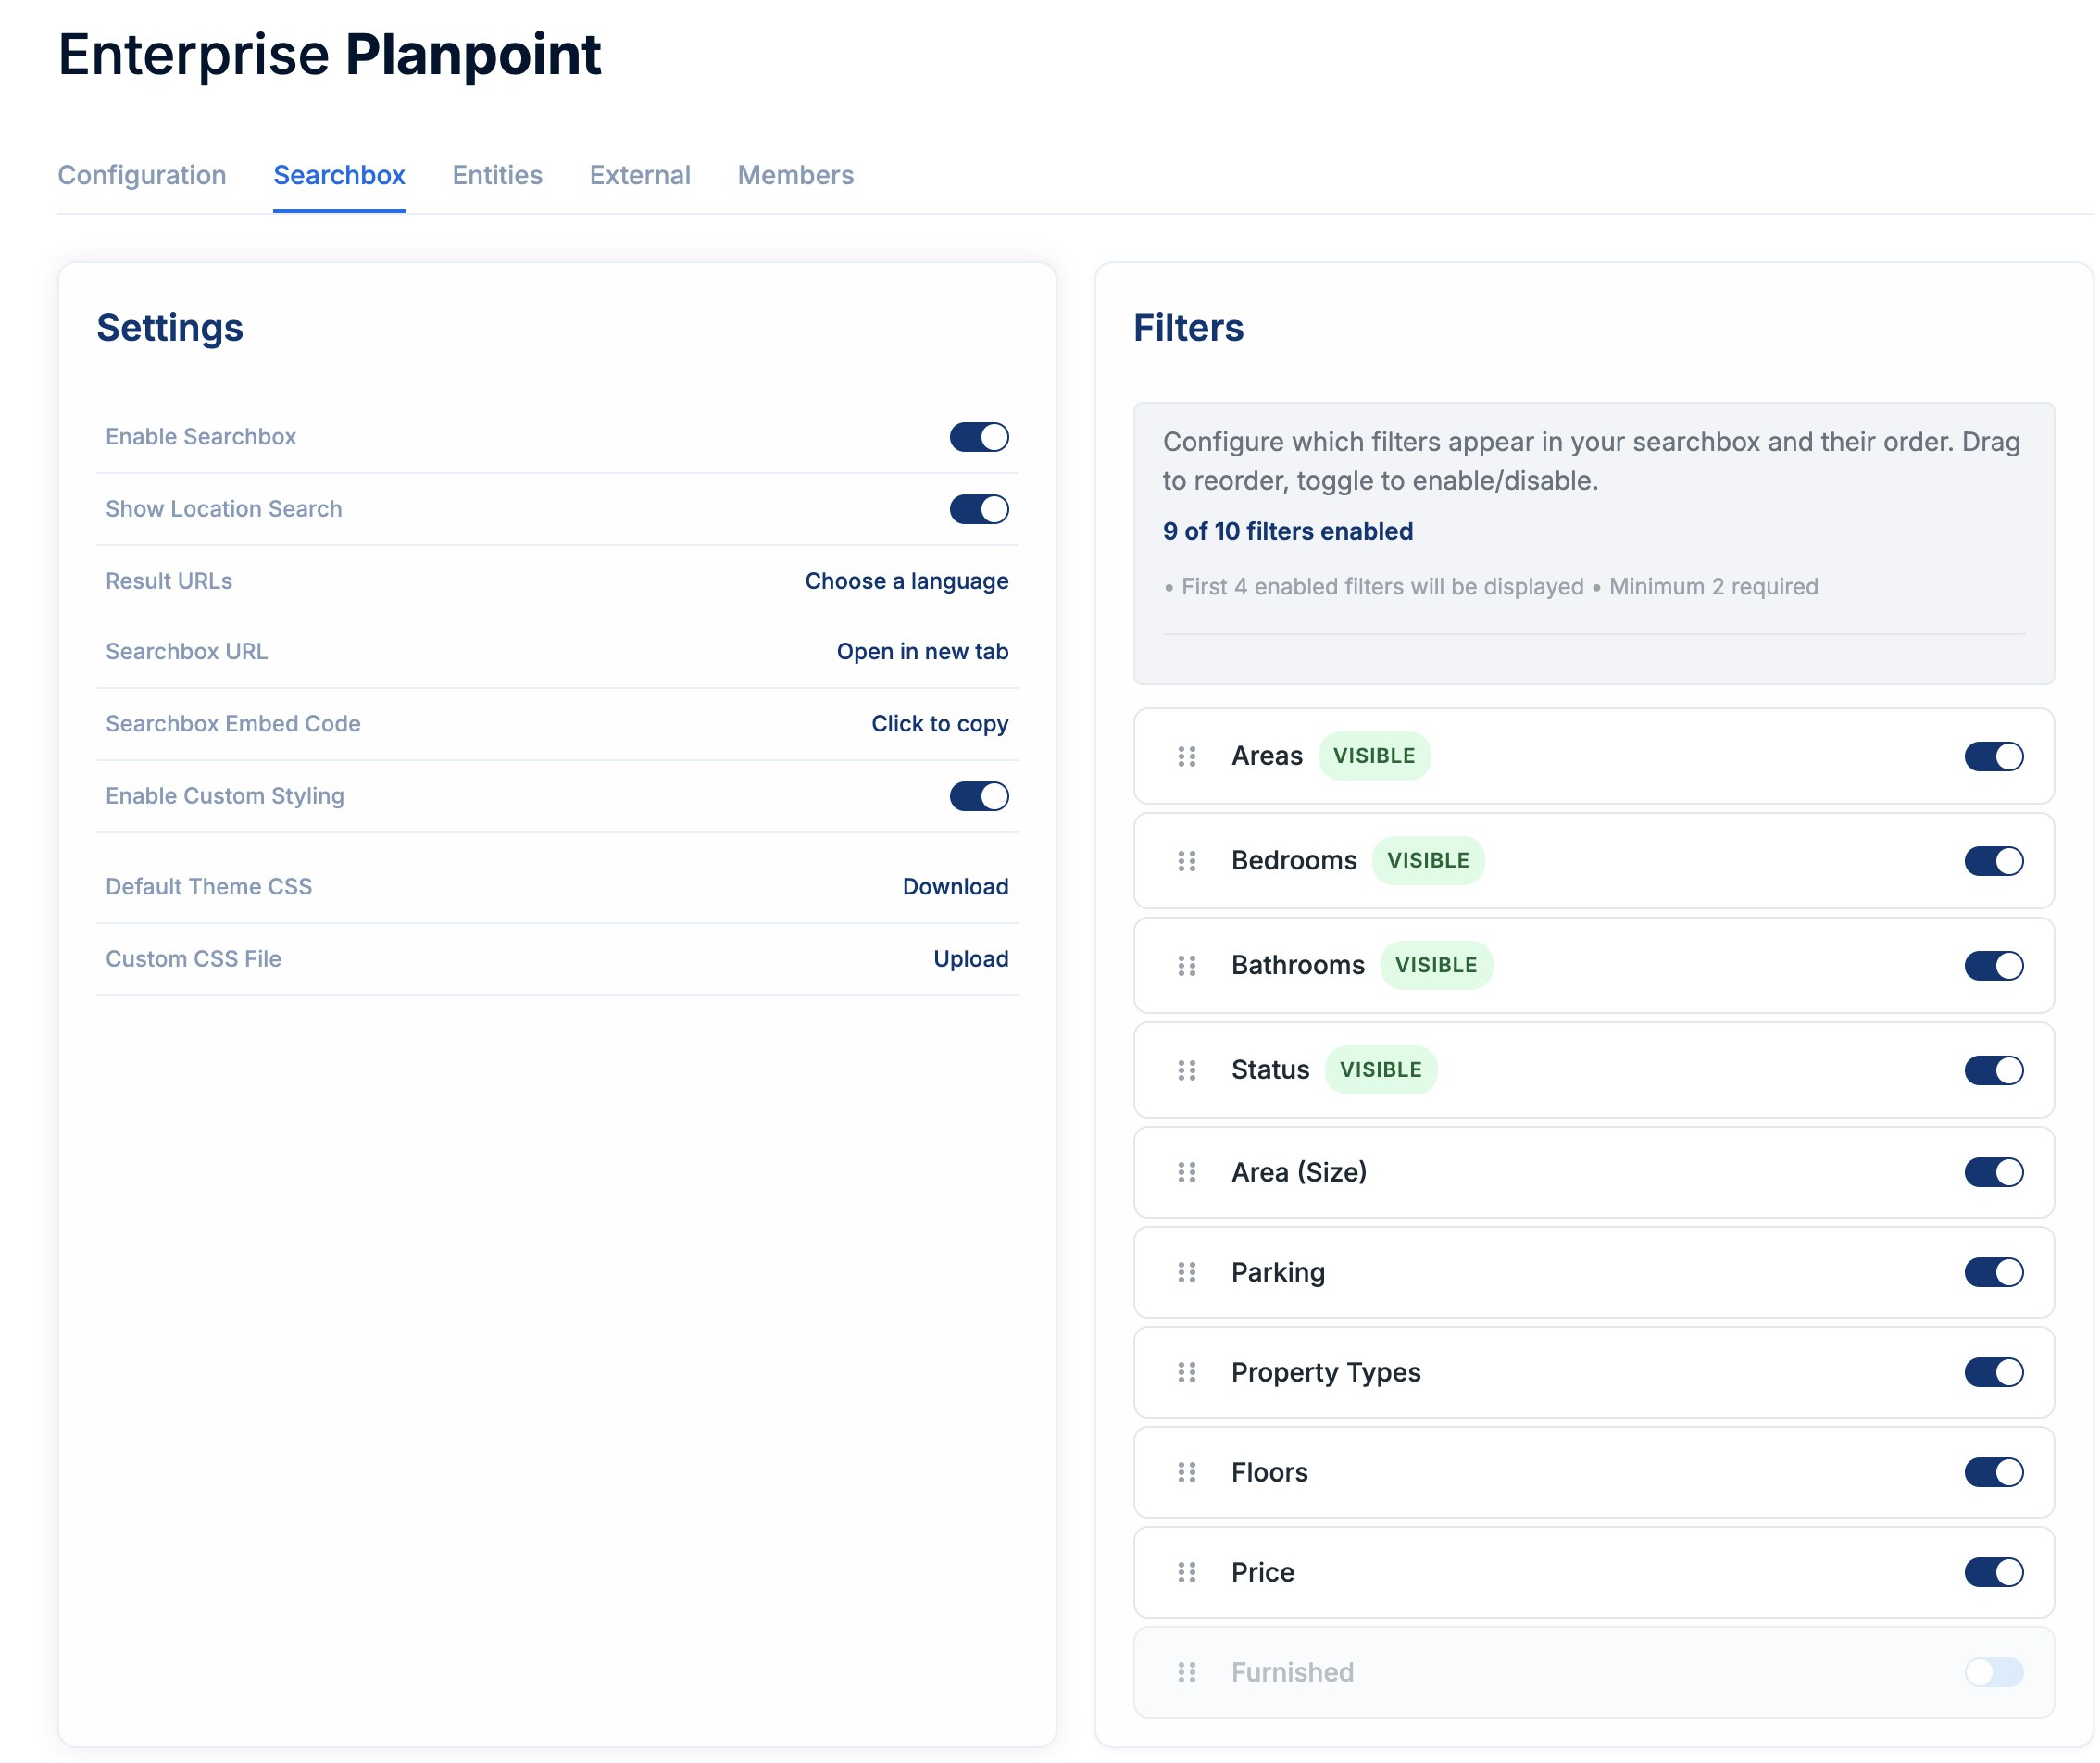2100x1763 pixels.
Task: Click Open in new tab link
Action: 922,651
